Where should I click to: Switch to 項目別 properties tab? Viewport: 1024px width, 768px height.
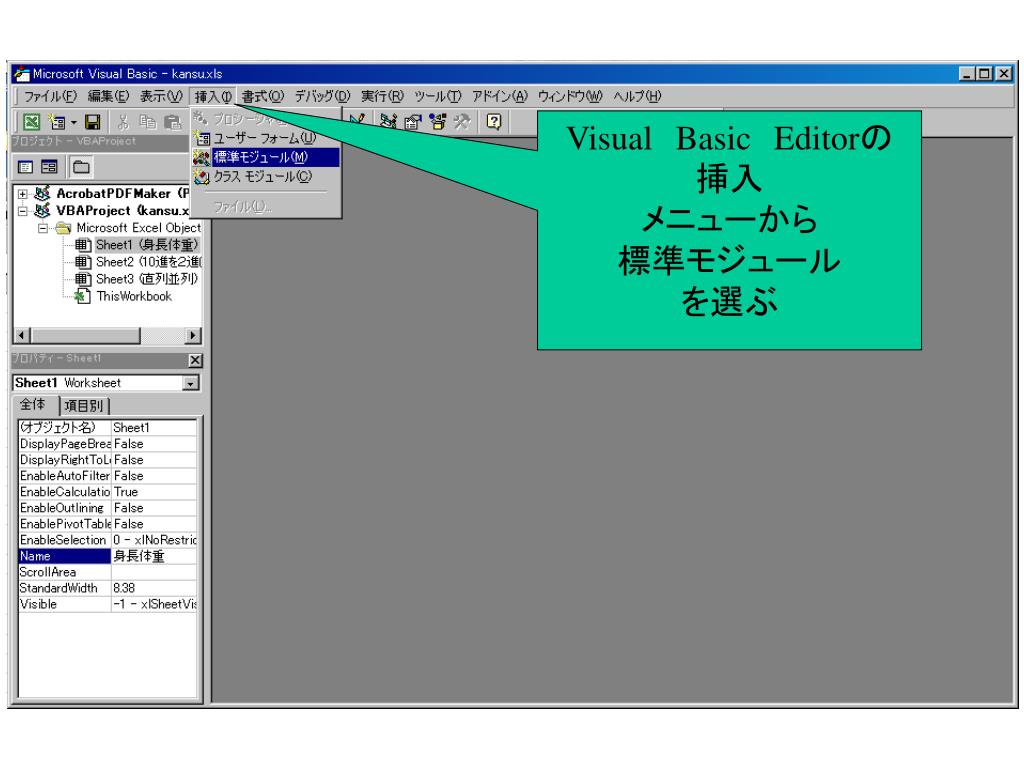(x=84, y=406)
